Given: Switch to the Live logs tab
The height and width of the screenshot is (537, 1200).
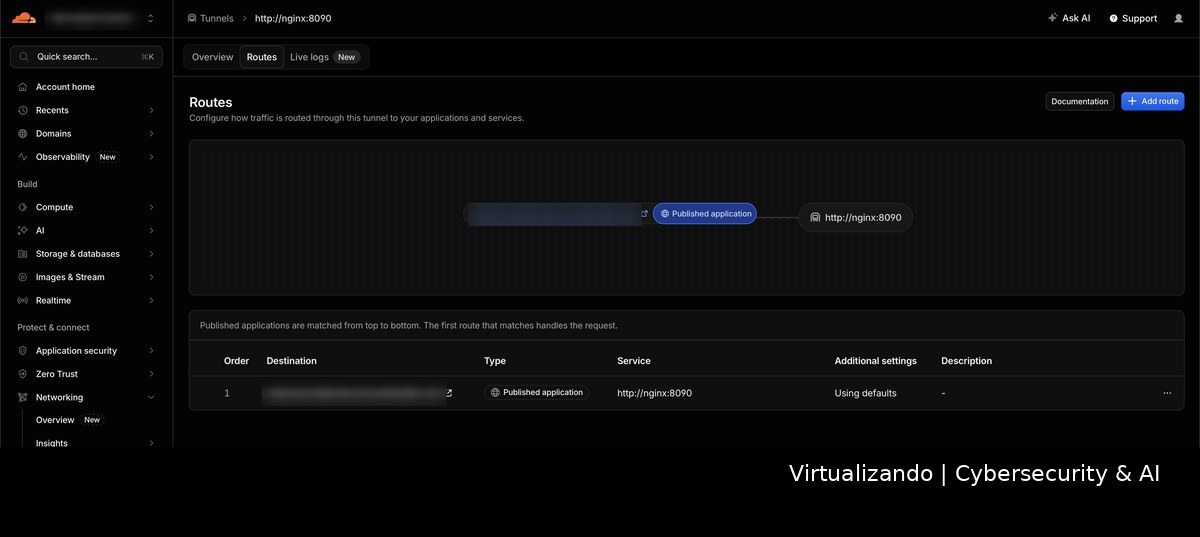Looking at the screenshot, I should tap(324, 57).
